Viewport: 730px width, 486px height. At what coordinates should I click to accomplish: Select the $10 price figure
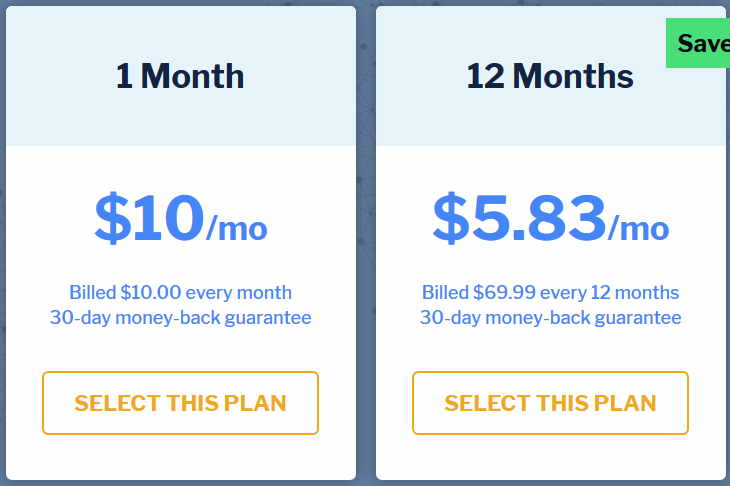[149, 218]
